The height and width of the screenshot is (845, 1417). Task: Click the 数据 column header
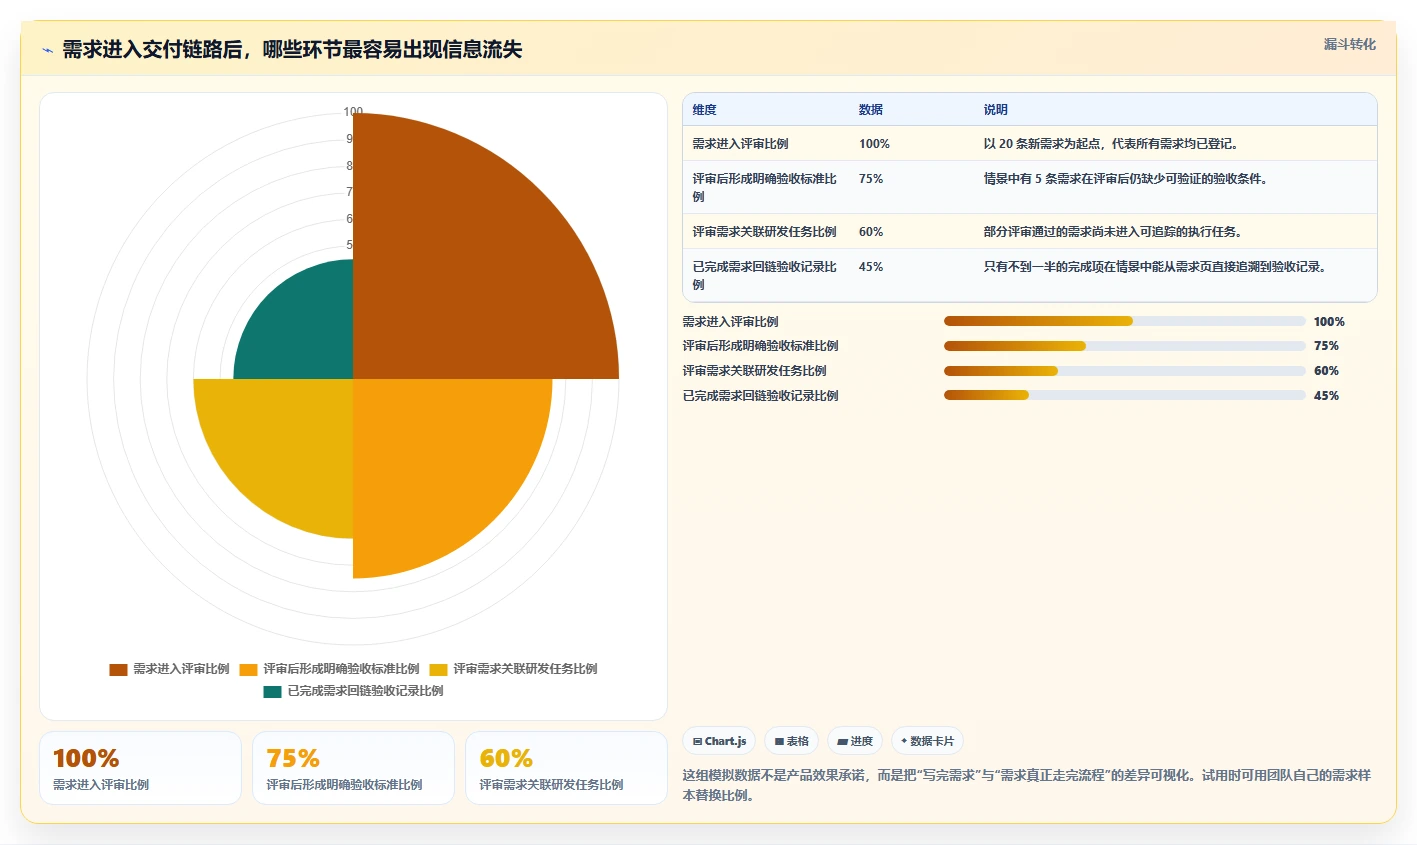(870, 110)
